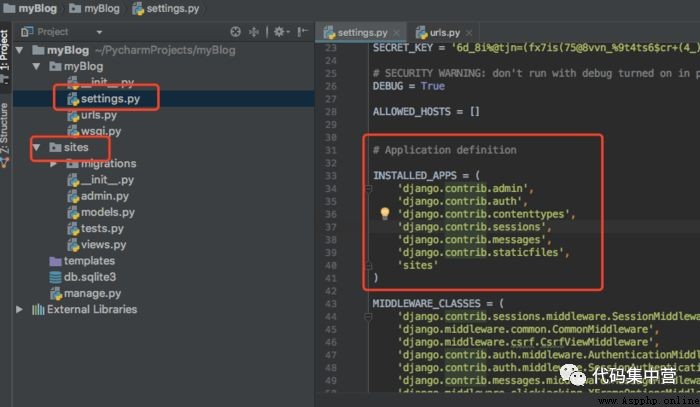Click the MIDDLEWARE_CLASSES variable name
Image resolution: width=700 pixels, height=407 pixels.
click(427, 303)
